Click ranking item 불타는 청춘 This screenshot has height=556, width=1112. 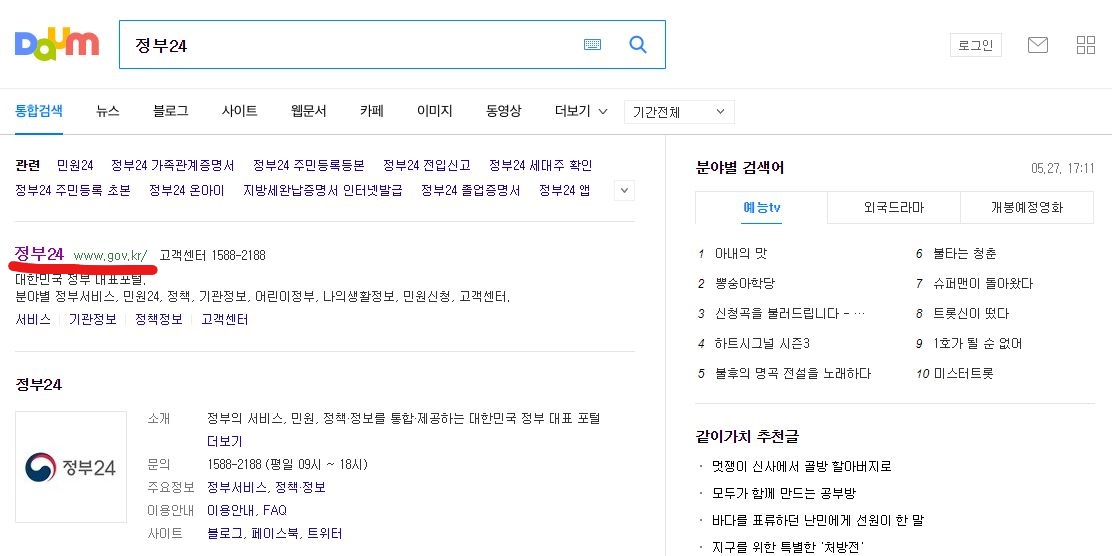(x=964, y=253)
